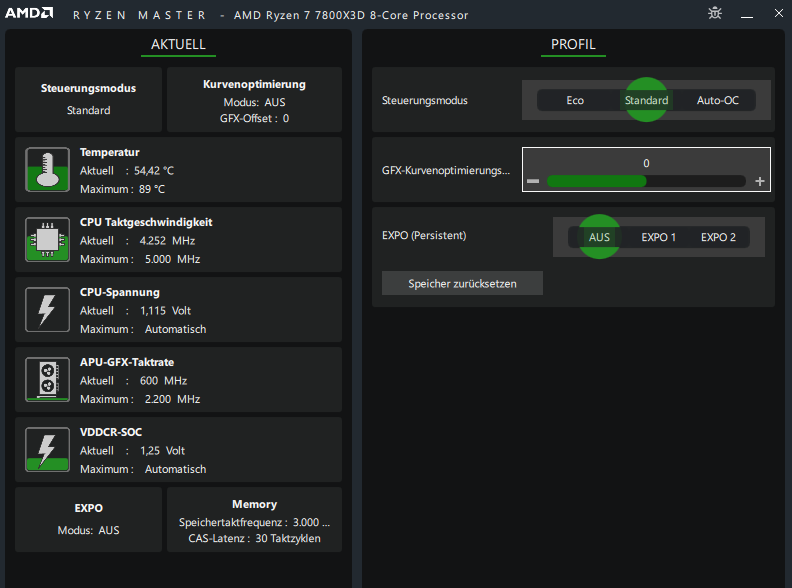Switch to the PROFIL tab
The image size is (792, 588).
[x=573, y=44]
